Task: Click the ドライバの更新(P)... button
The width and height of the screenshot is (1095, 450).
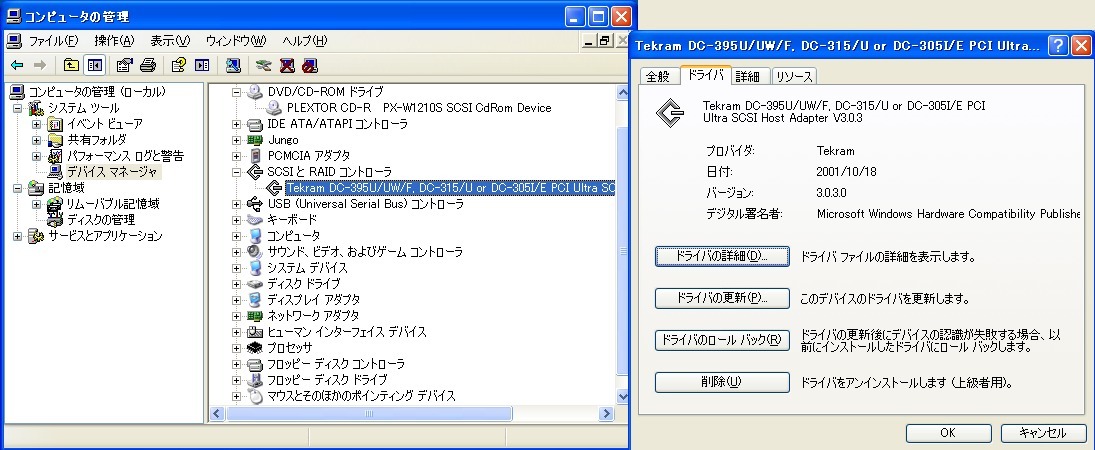Action: pos(722,298)
